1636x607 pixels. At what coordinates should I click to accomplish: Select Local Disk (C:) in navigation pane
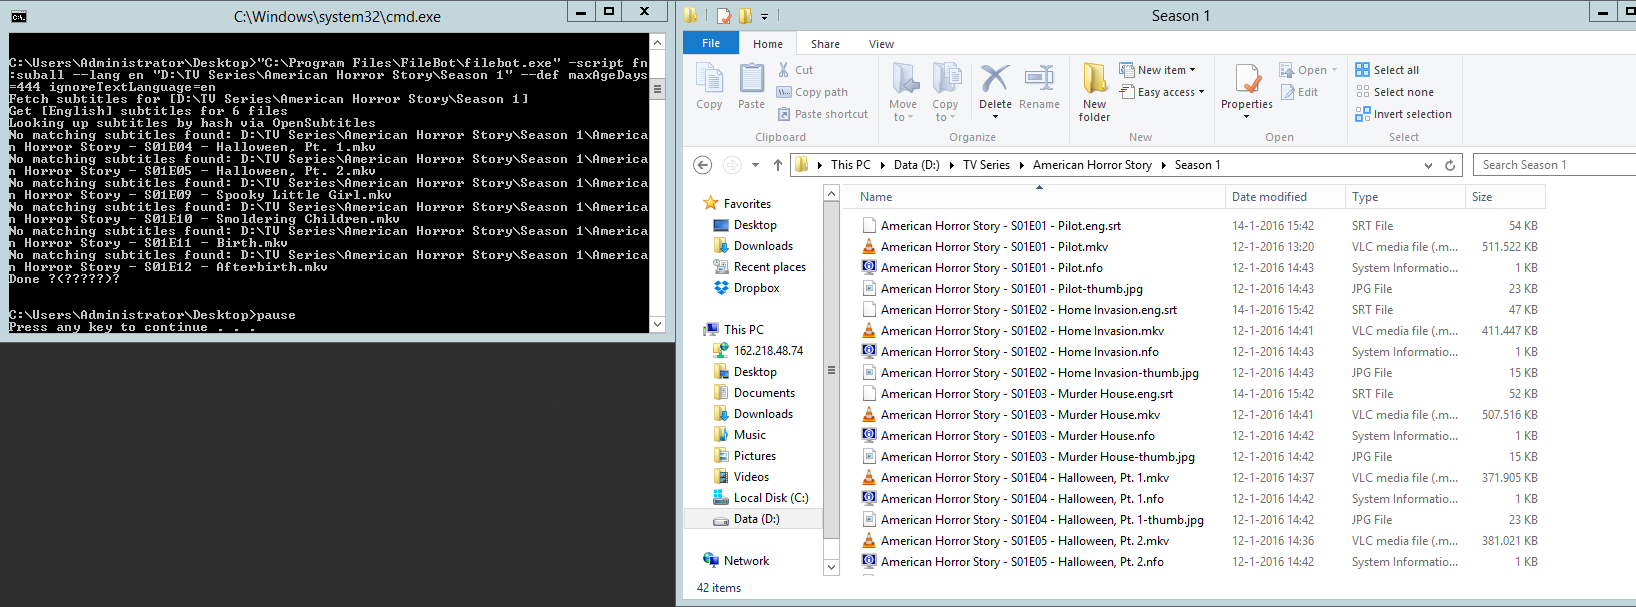click(x=760, y=498)
